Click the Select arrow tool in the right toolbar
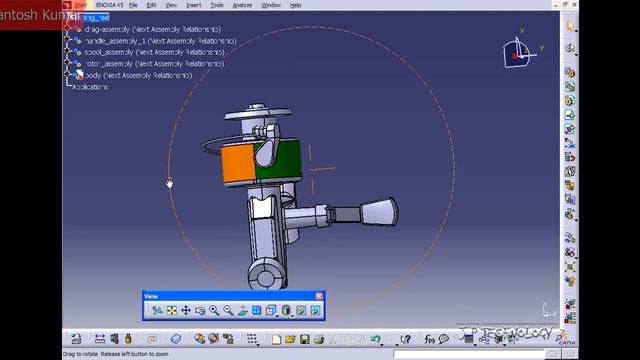Viewport: 640px width, 360px height. [x=570, y=26]
